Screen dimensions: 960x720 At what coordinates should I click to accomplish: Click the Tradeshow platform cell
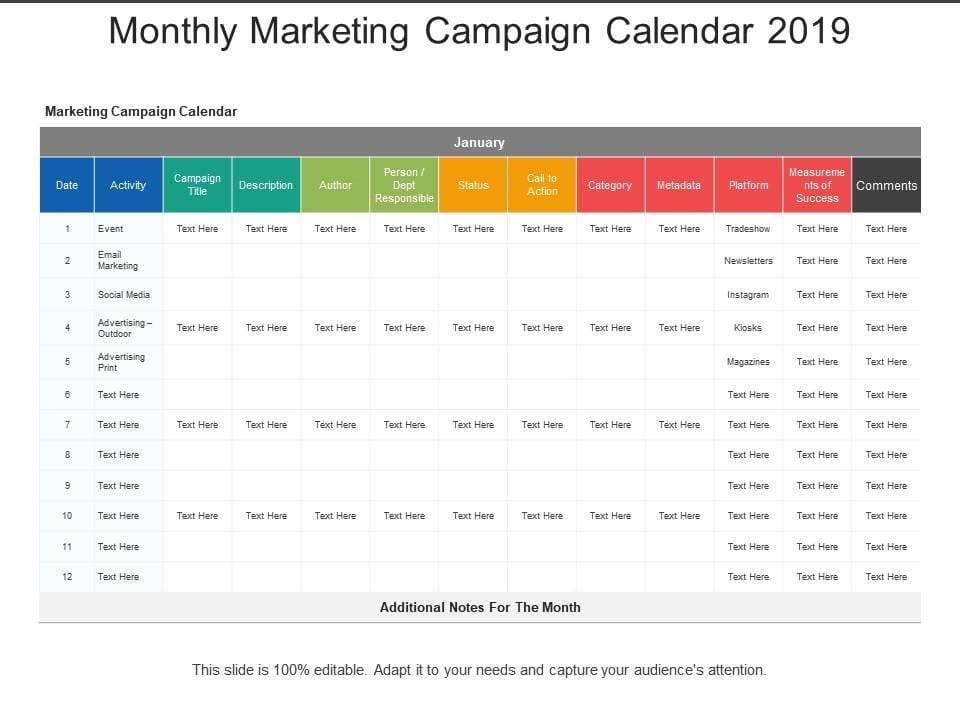pos(748,229)
